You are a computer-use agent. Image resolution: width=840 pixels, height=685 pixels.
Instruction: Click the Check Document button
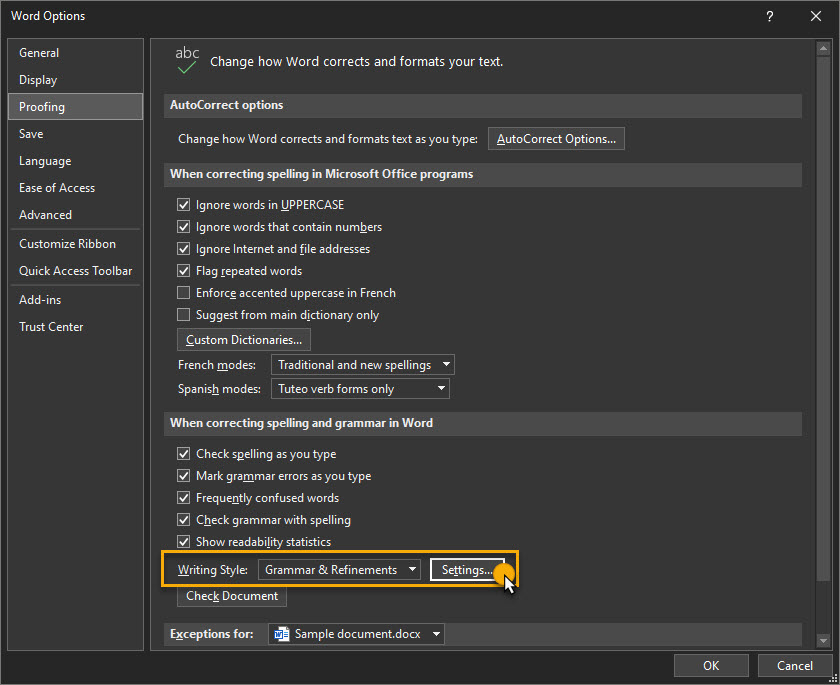232,596
